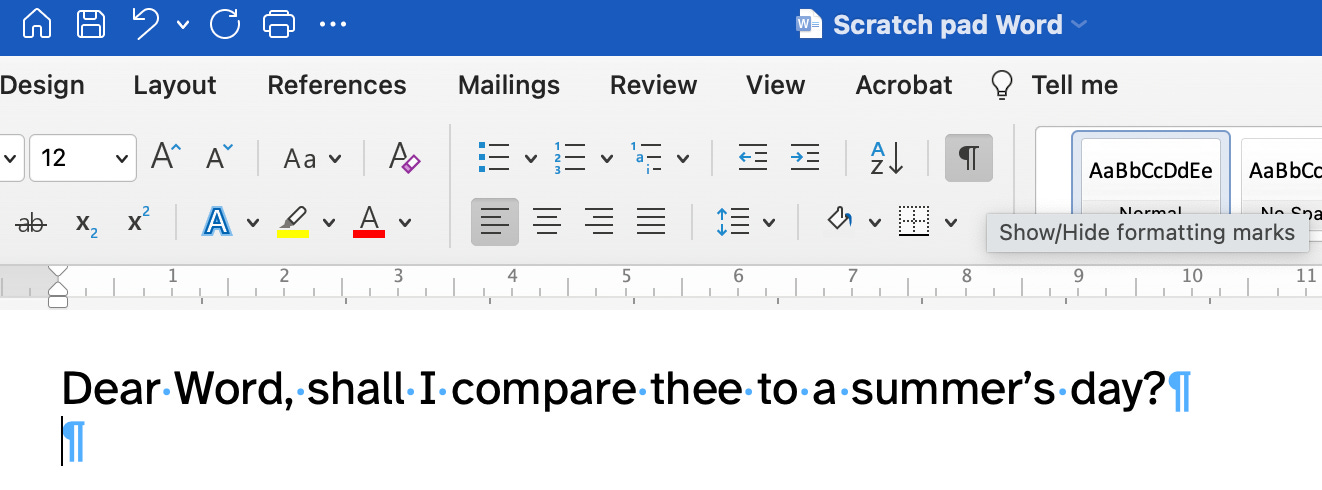
Task: Decrease font size with the smaller A
Action: coord(219,157)
